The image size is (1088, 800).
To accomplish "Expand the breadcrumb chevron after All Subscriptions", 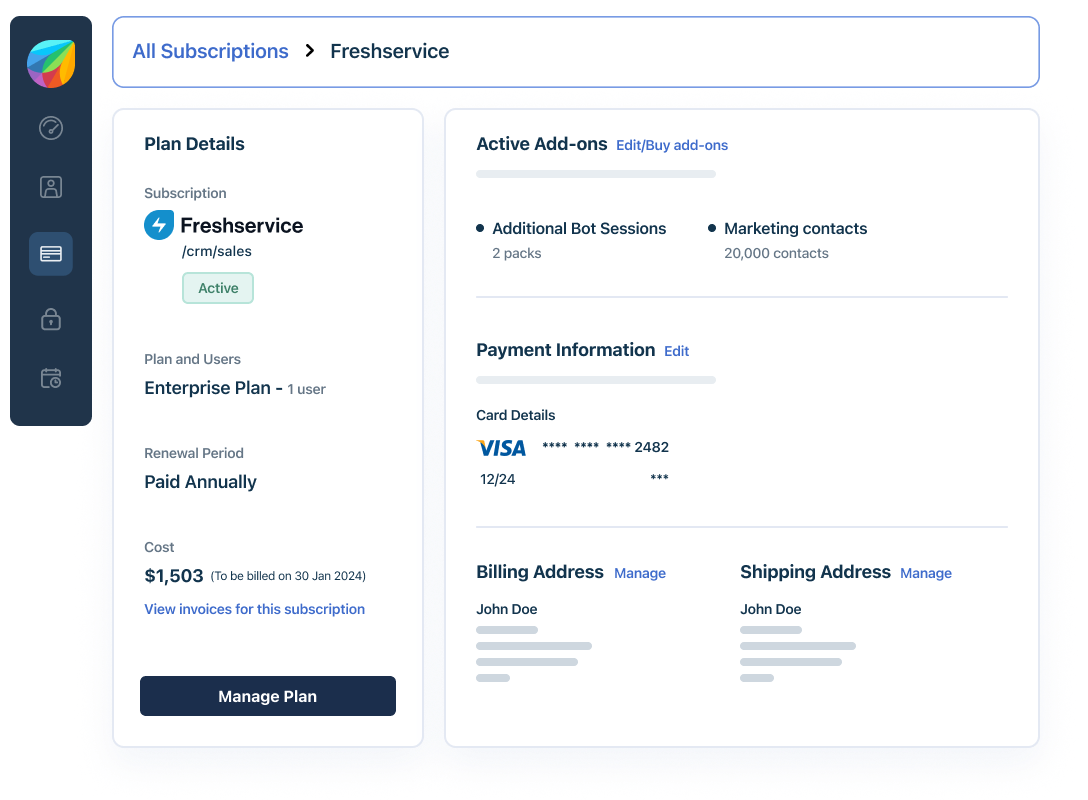I will pos(309,50).
